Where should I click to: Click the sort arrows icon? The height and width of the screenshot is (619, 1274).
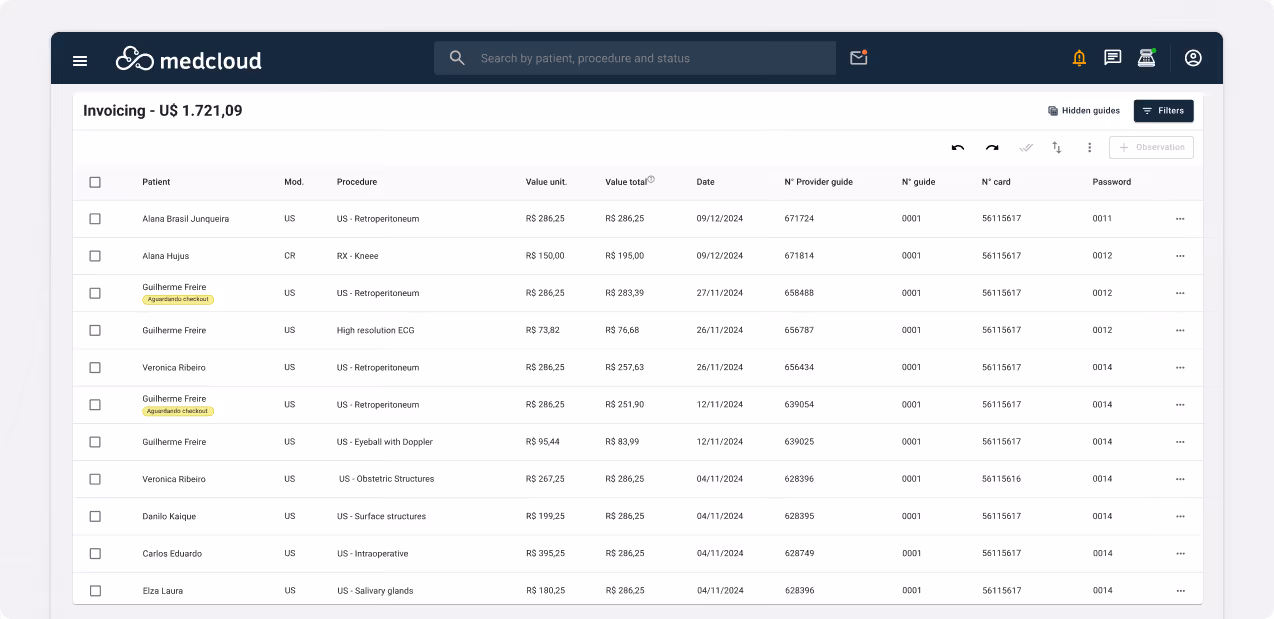1057,147
